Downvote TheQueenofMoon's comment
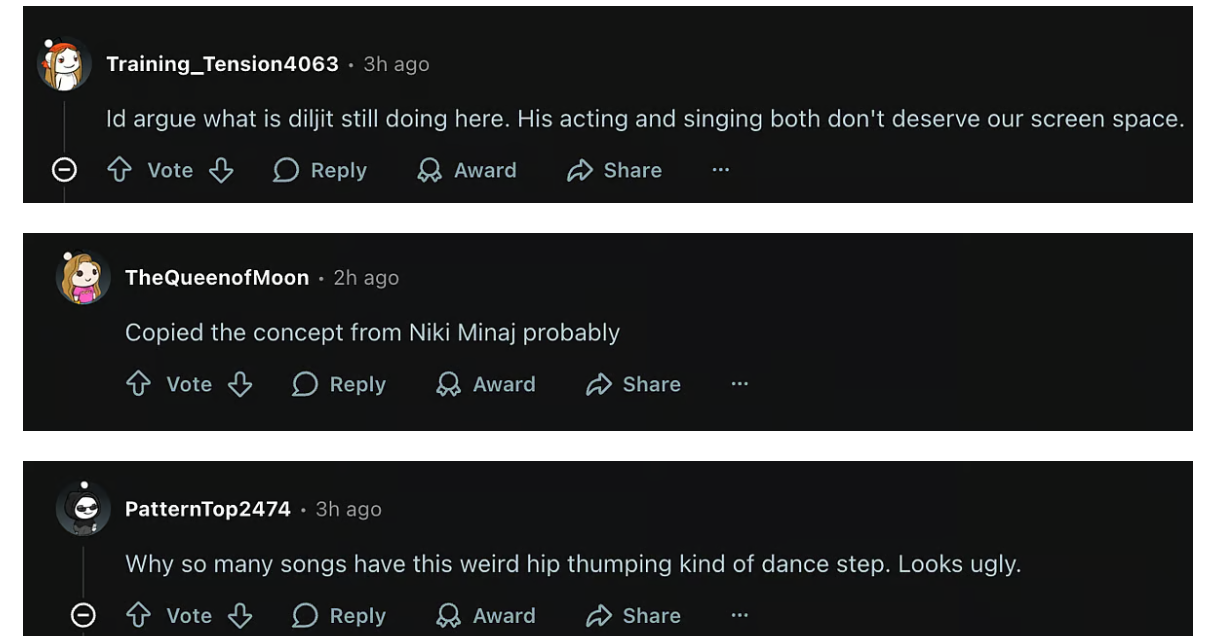 pyautogui.click(x=239, y=384)
